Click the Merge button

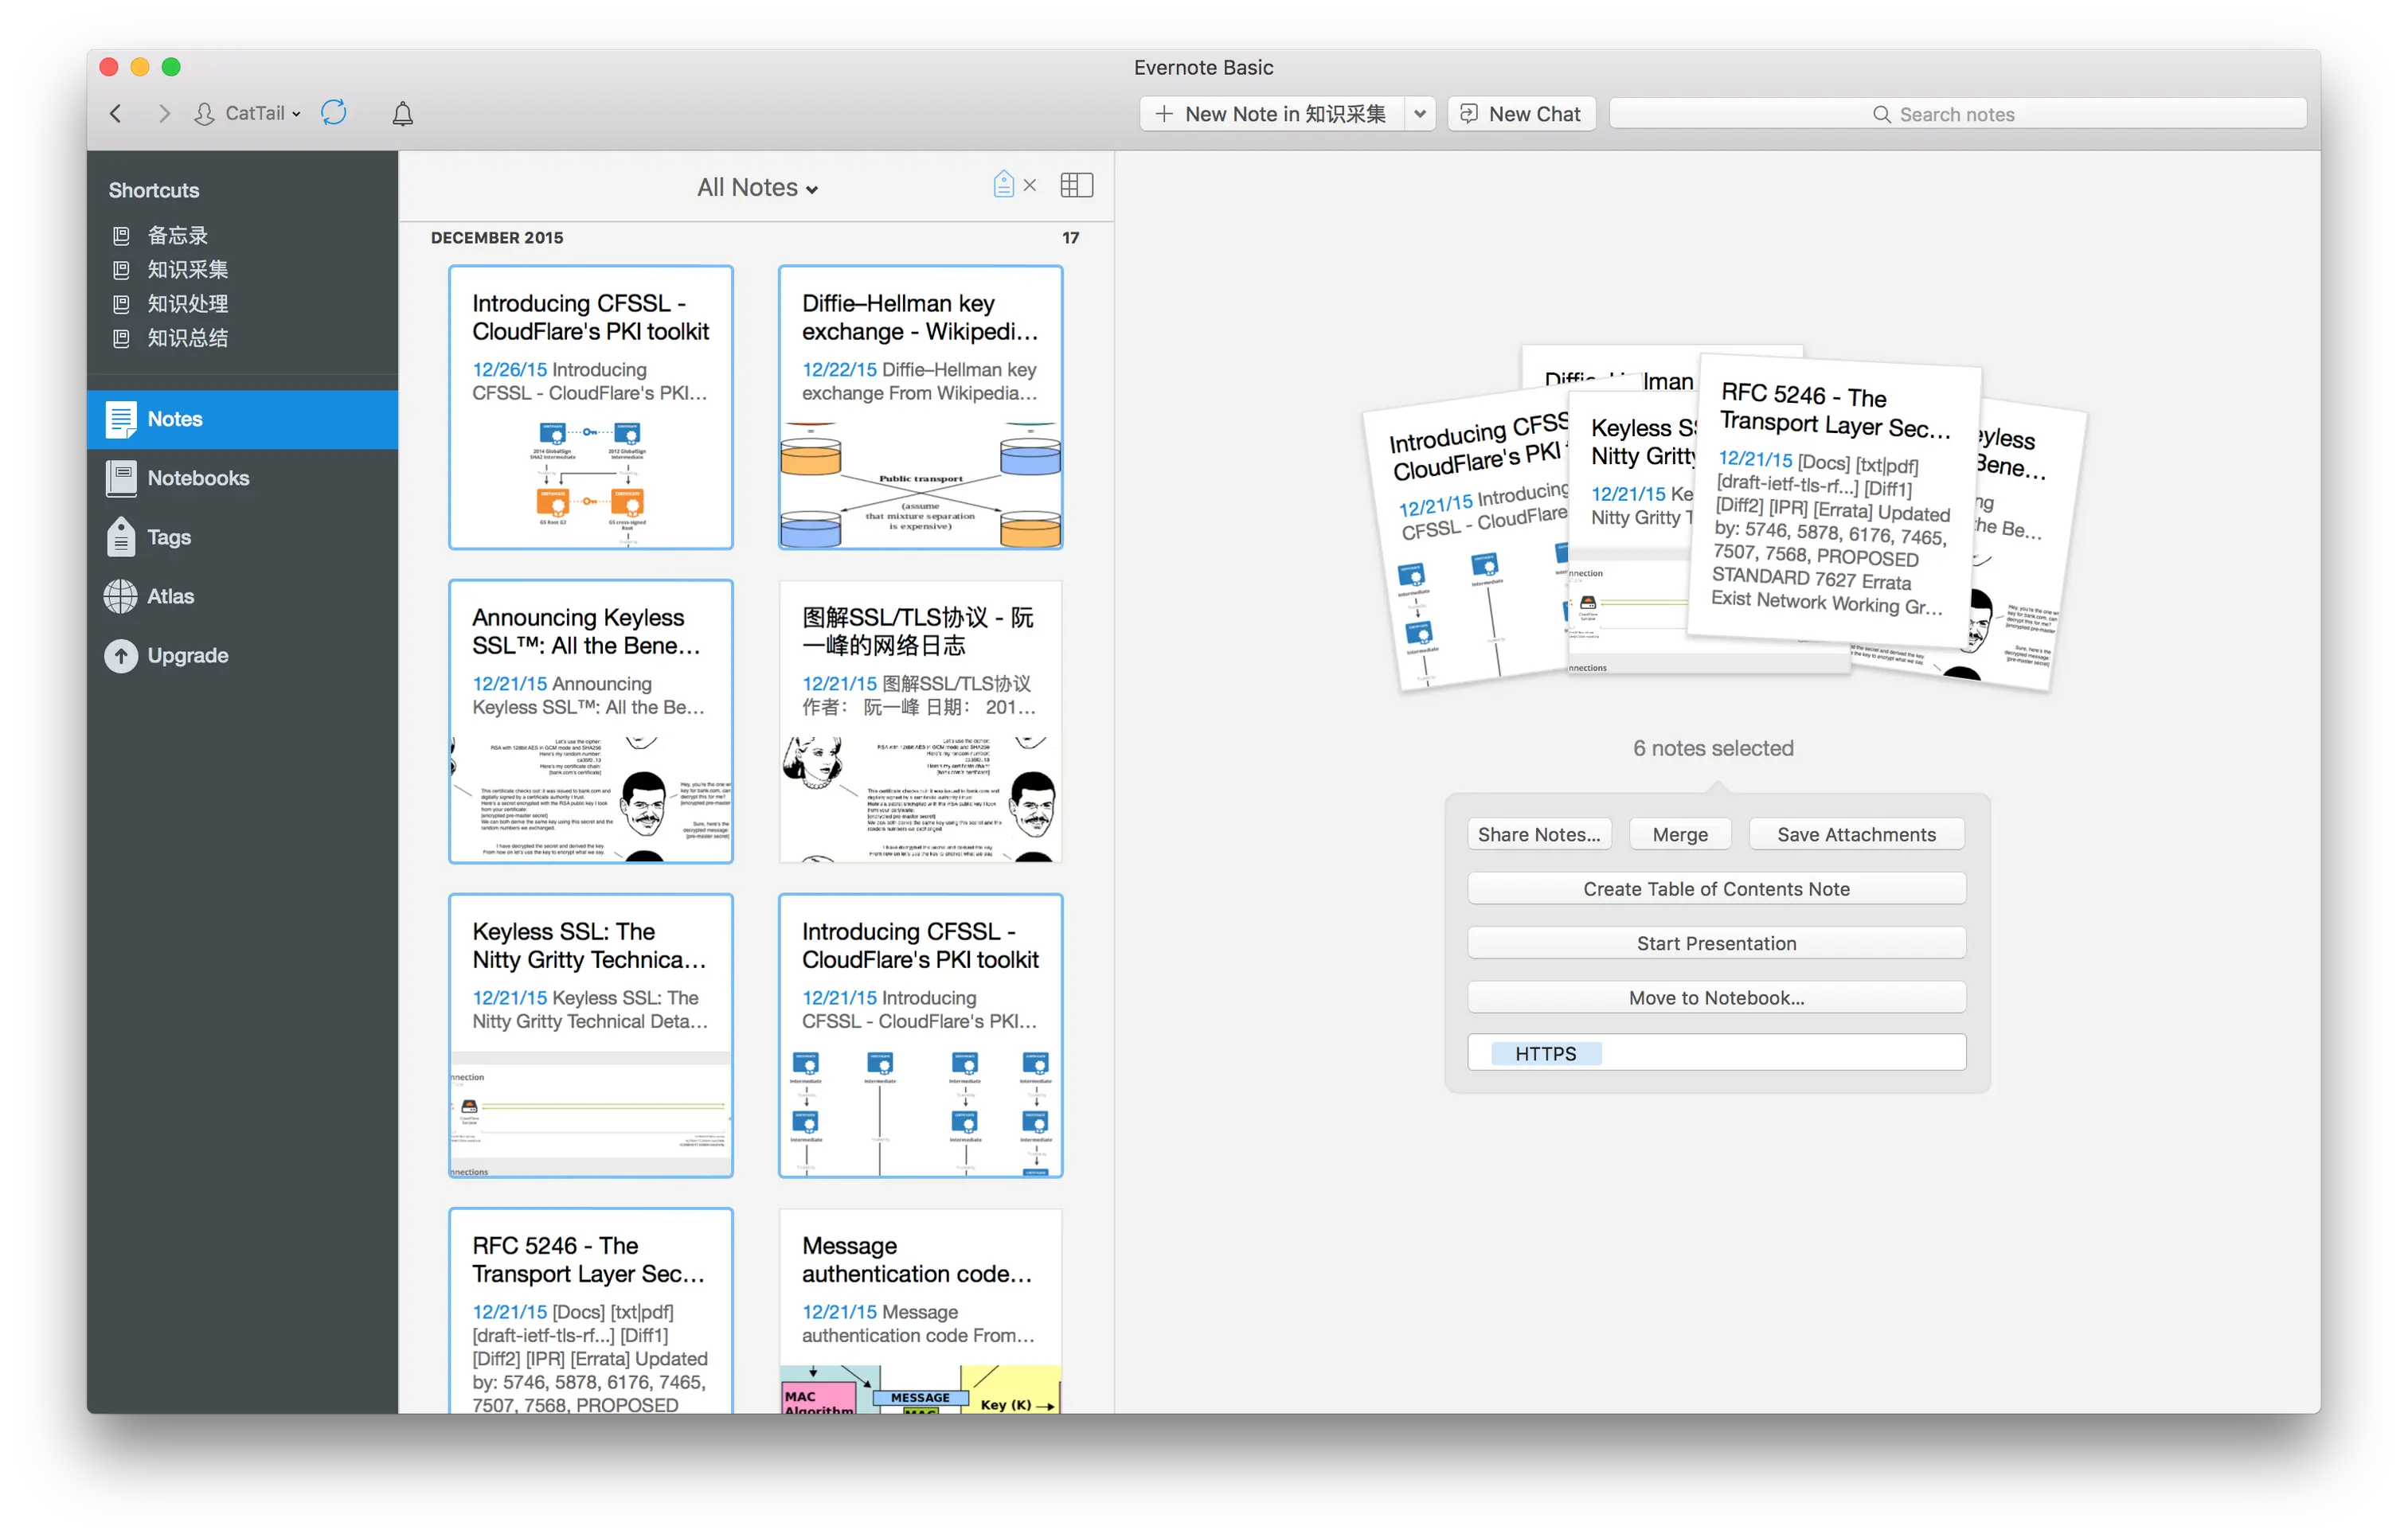1679,834
